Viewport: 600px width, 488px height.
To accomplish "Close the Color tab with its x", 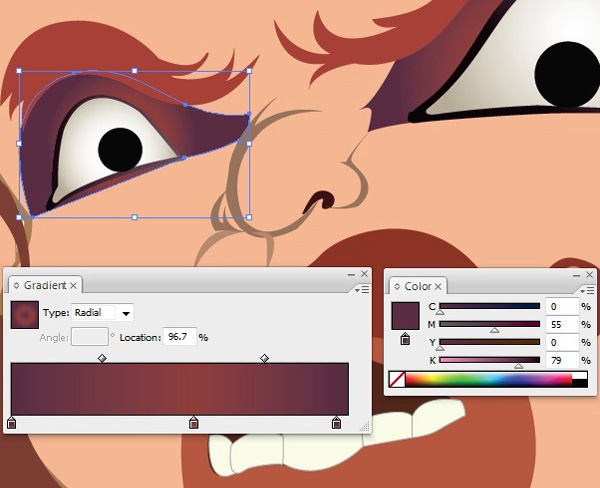I will (x=438, y=286).
